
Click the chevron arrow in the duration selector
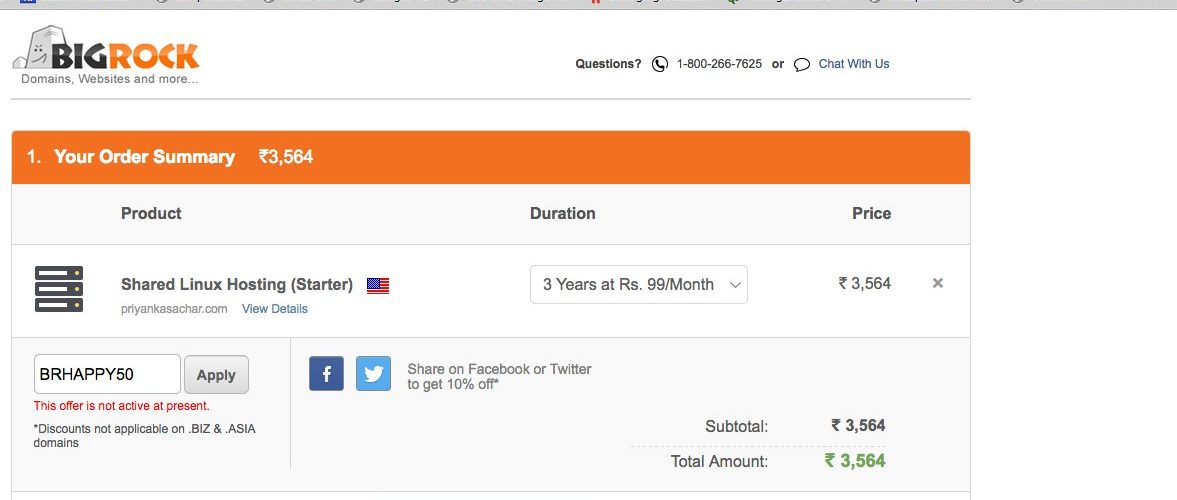[735, 285]
